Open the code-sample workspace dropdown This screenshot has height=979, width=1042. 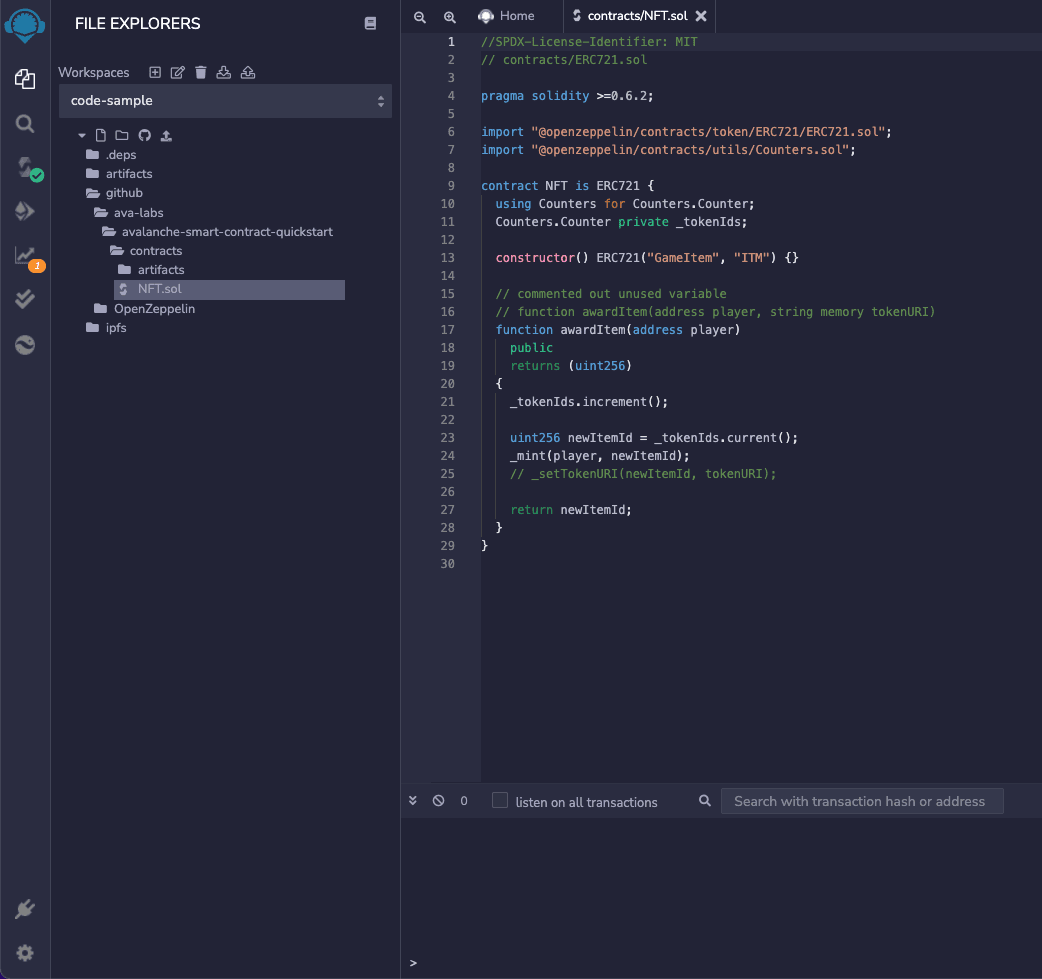[225, 101]
